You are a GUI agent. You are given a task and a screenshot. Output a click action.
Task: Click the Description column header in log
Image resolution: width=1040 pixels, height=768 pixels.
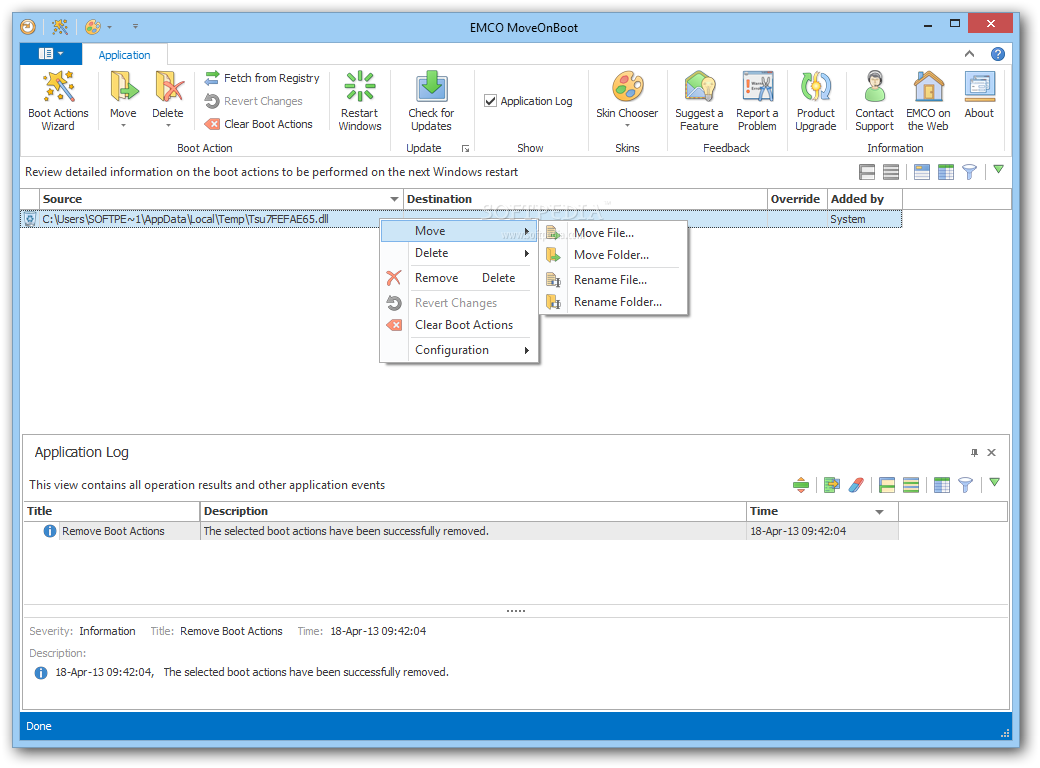click(x=473, y=511)
